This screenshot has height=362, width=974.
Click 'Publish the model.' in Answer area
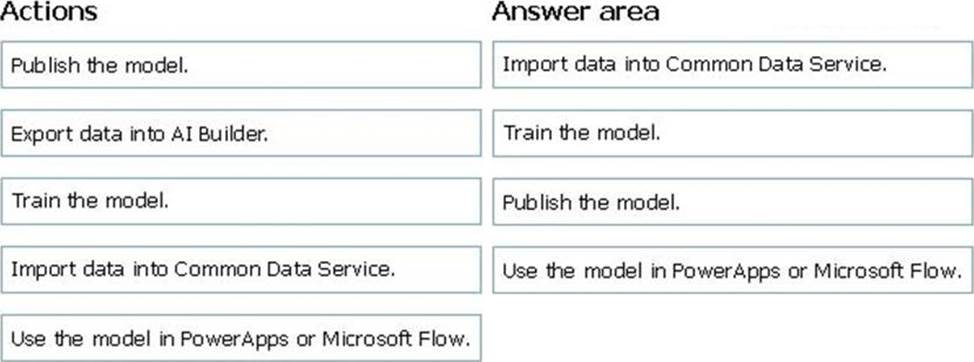point(732,201)
